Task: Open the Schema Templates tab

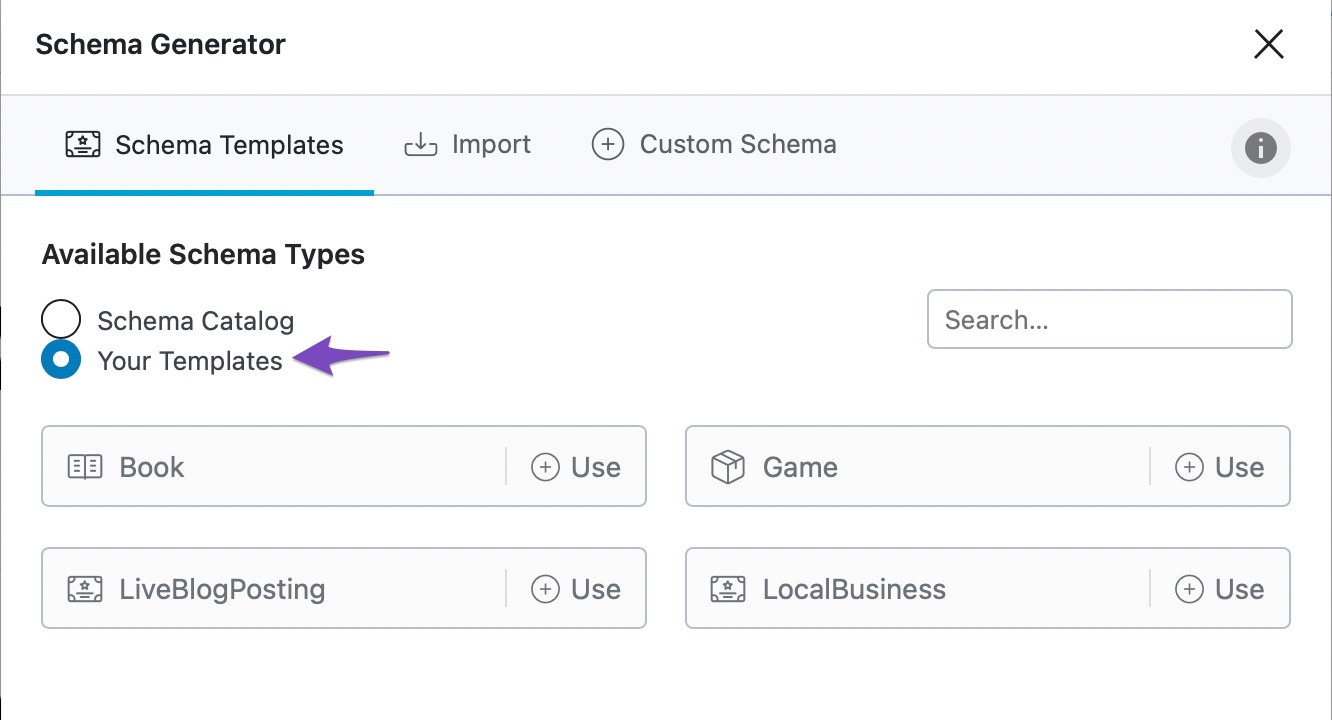Action: (205, 145)
